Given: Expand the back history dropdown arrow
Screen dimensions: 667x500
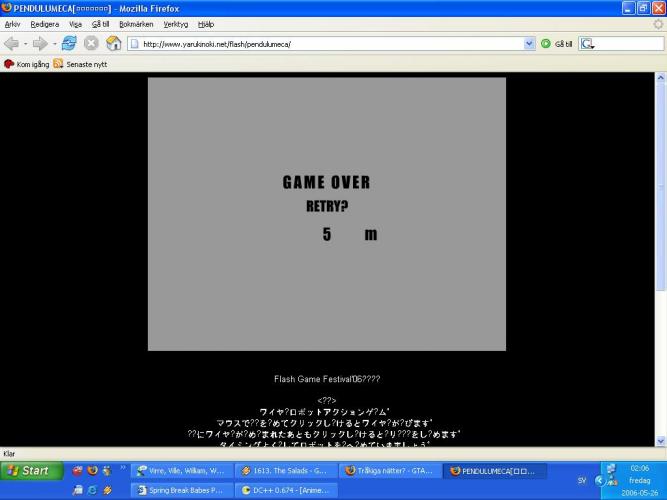Looking at the screenshot, I should click(x=26, y=44).
